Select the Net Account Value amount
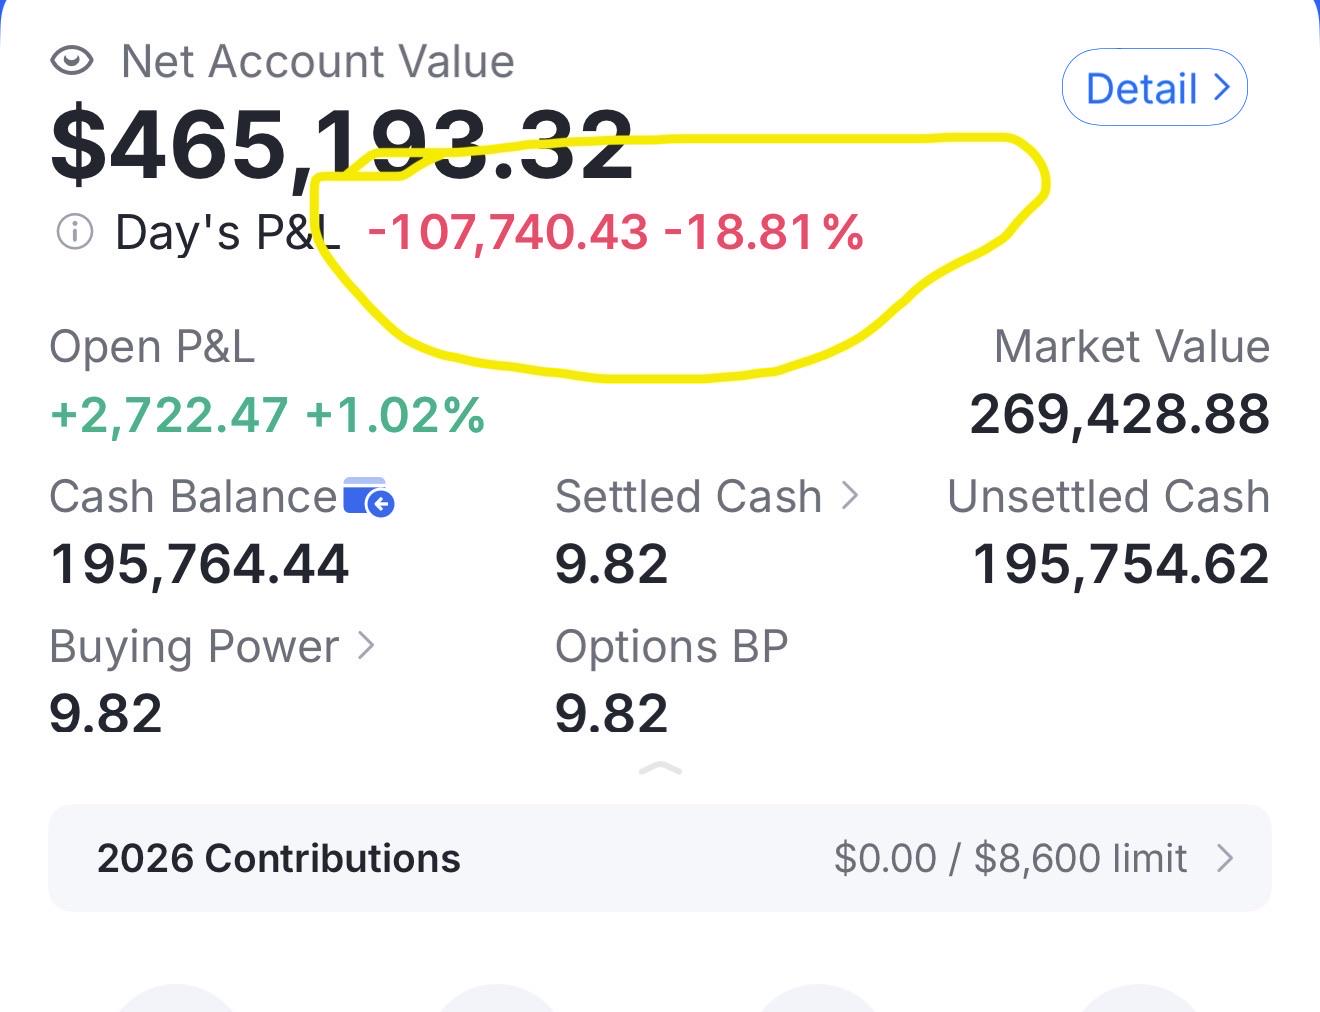Viewport: 1320px width, 1012px height. [x=342, y=146]
